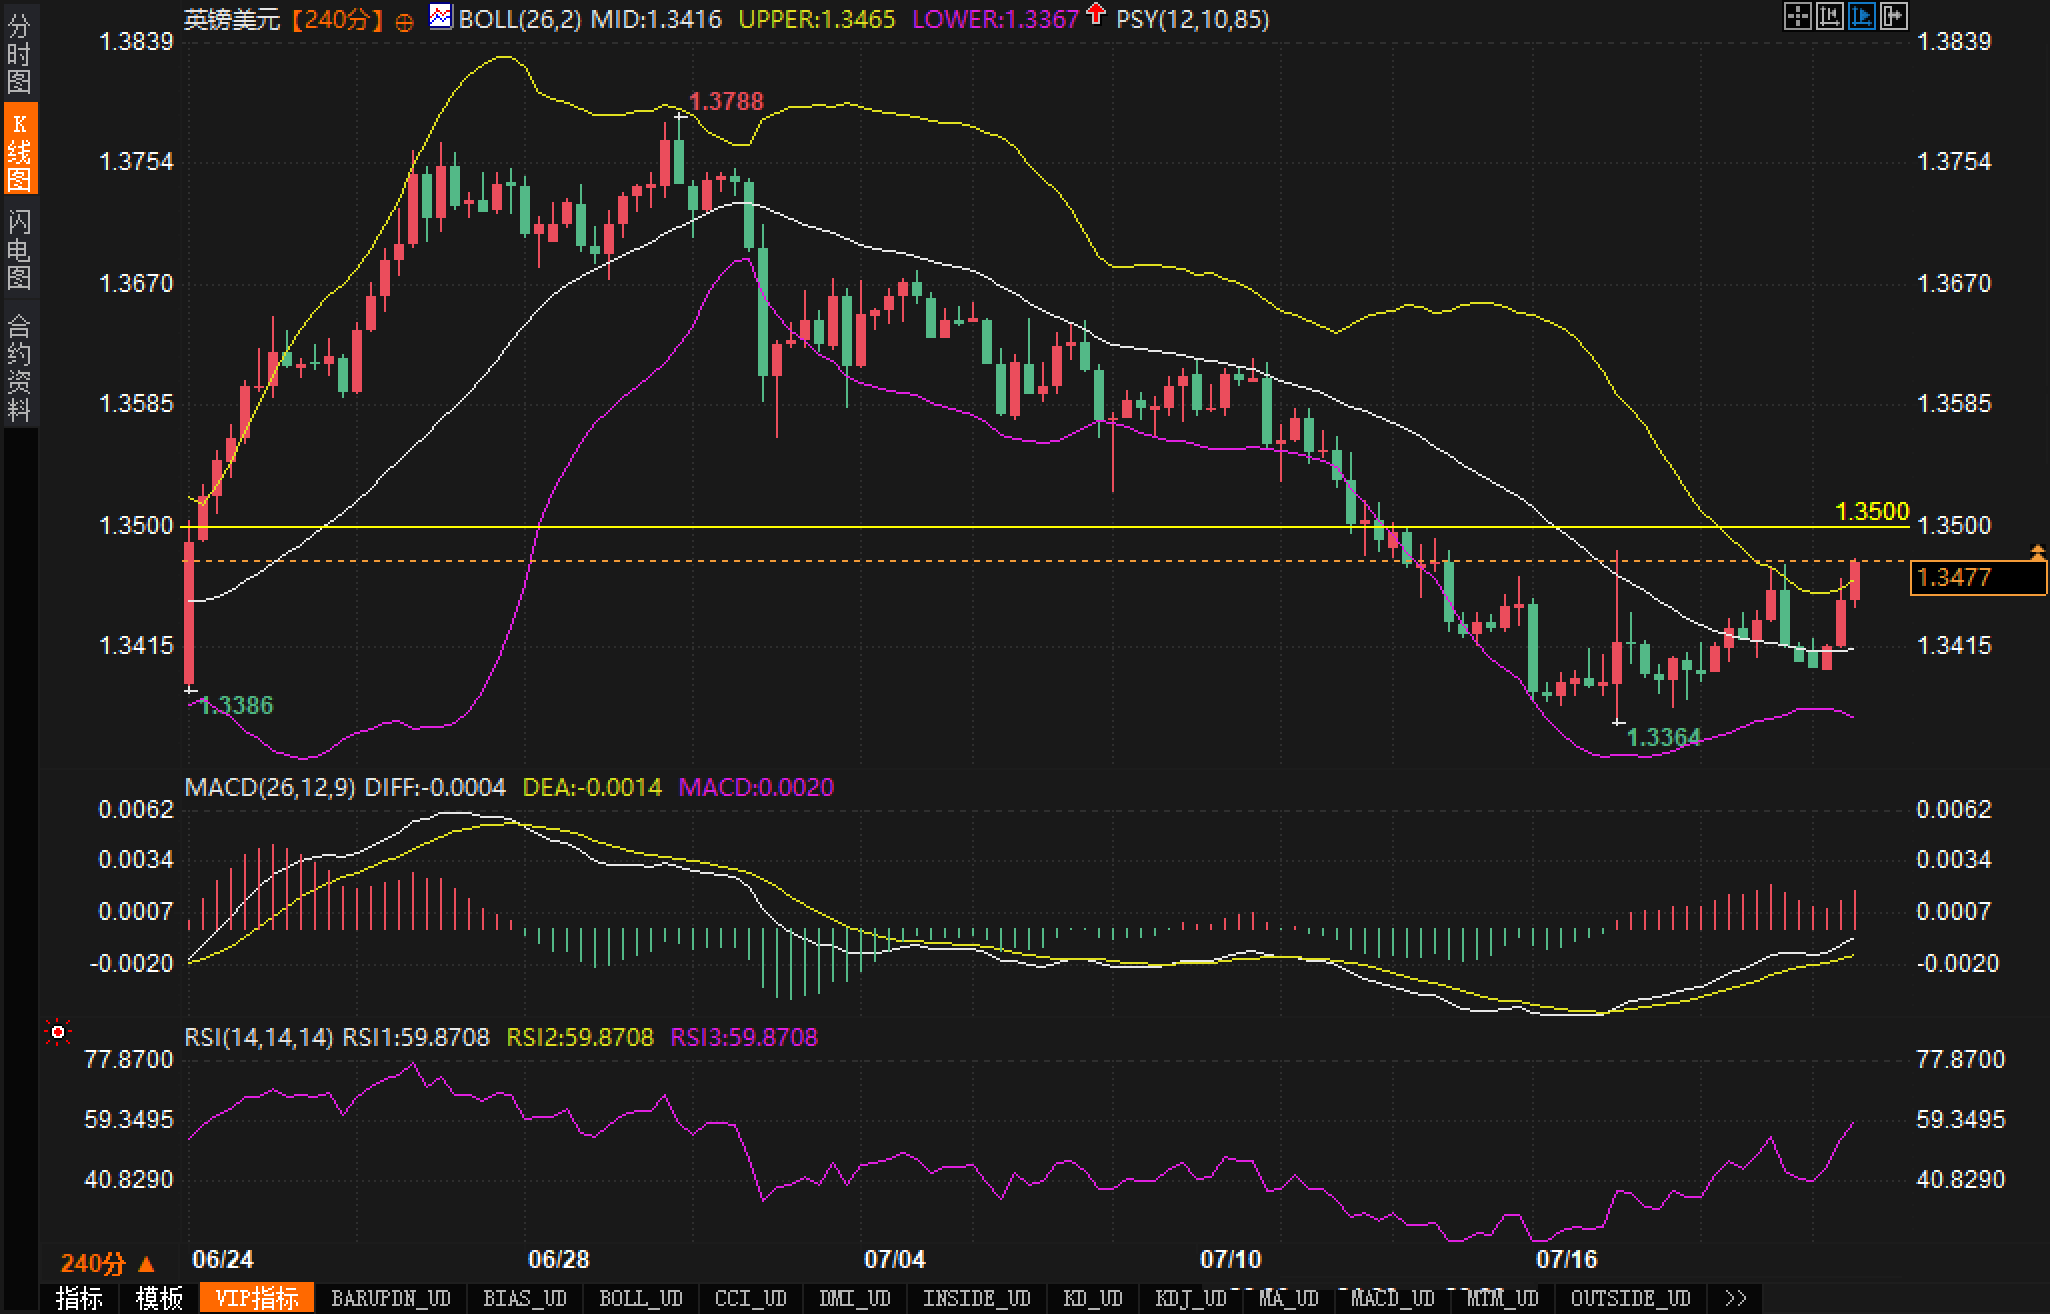Click the 07/16 date on time axis
The width and height of the screenshot is (2050, 1314).
(1567, 1259)
